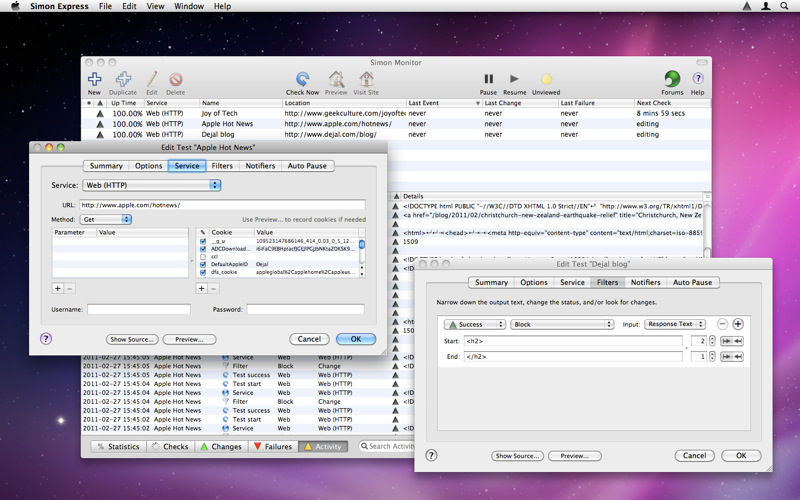This screenshot has width=800, height=500.
Task: Switch to Filters tab in Apple Hot News dialog
Action: (x=222, y=166)
